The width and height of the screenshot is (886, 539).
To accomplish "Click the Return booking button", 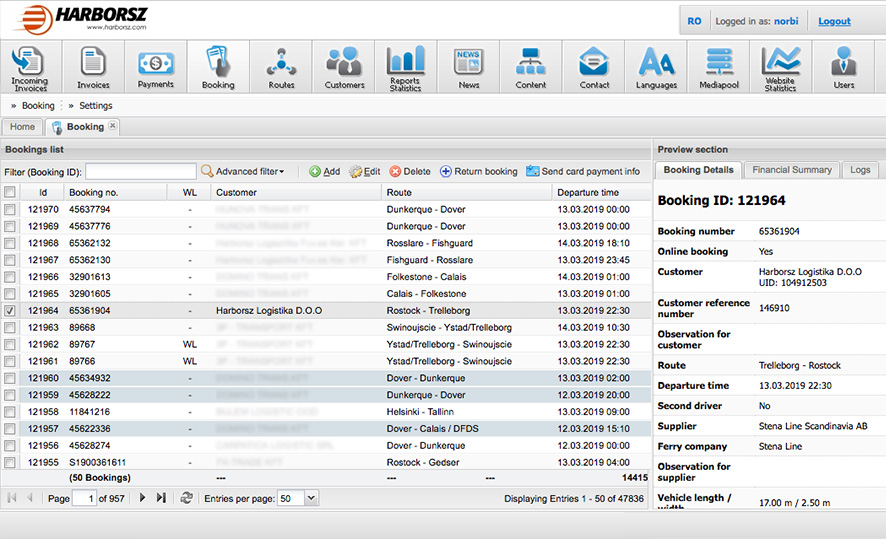I will [x=478, y=172].
